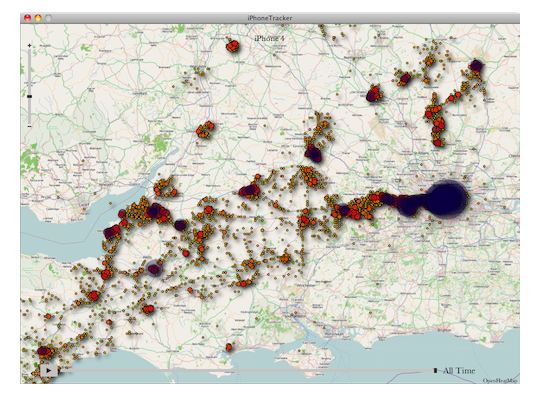Click the lone red marker near the south coast
The width and height of the screenshot is (540, 400).
(229, 347)
